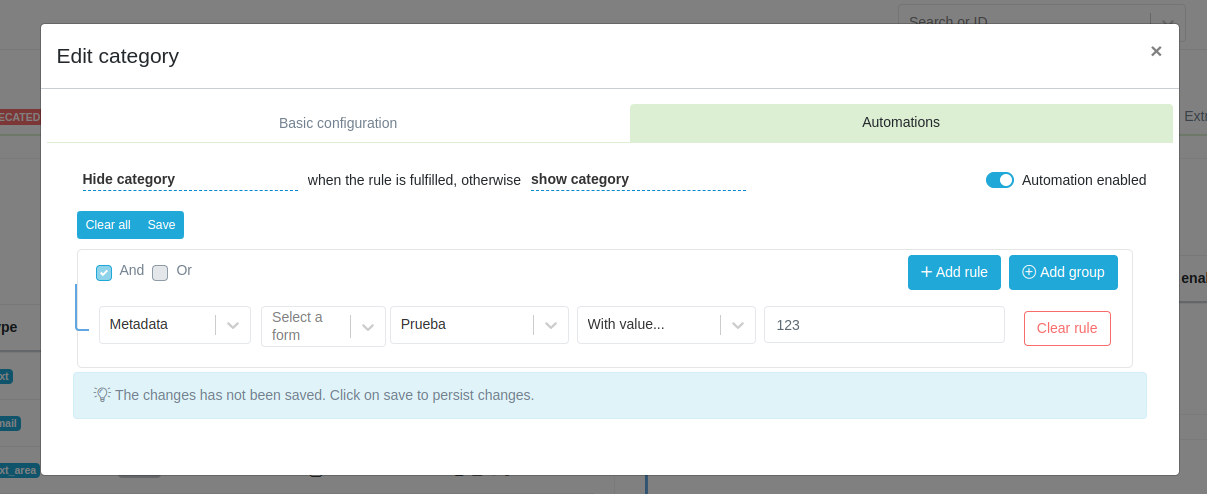Click the Clear rule button

tap(1066, 328)
